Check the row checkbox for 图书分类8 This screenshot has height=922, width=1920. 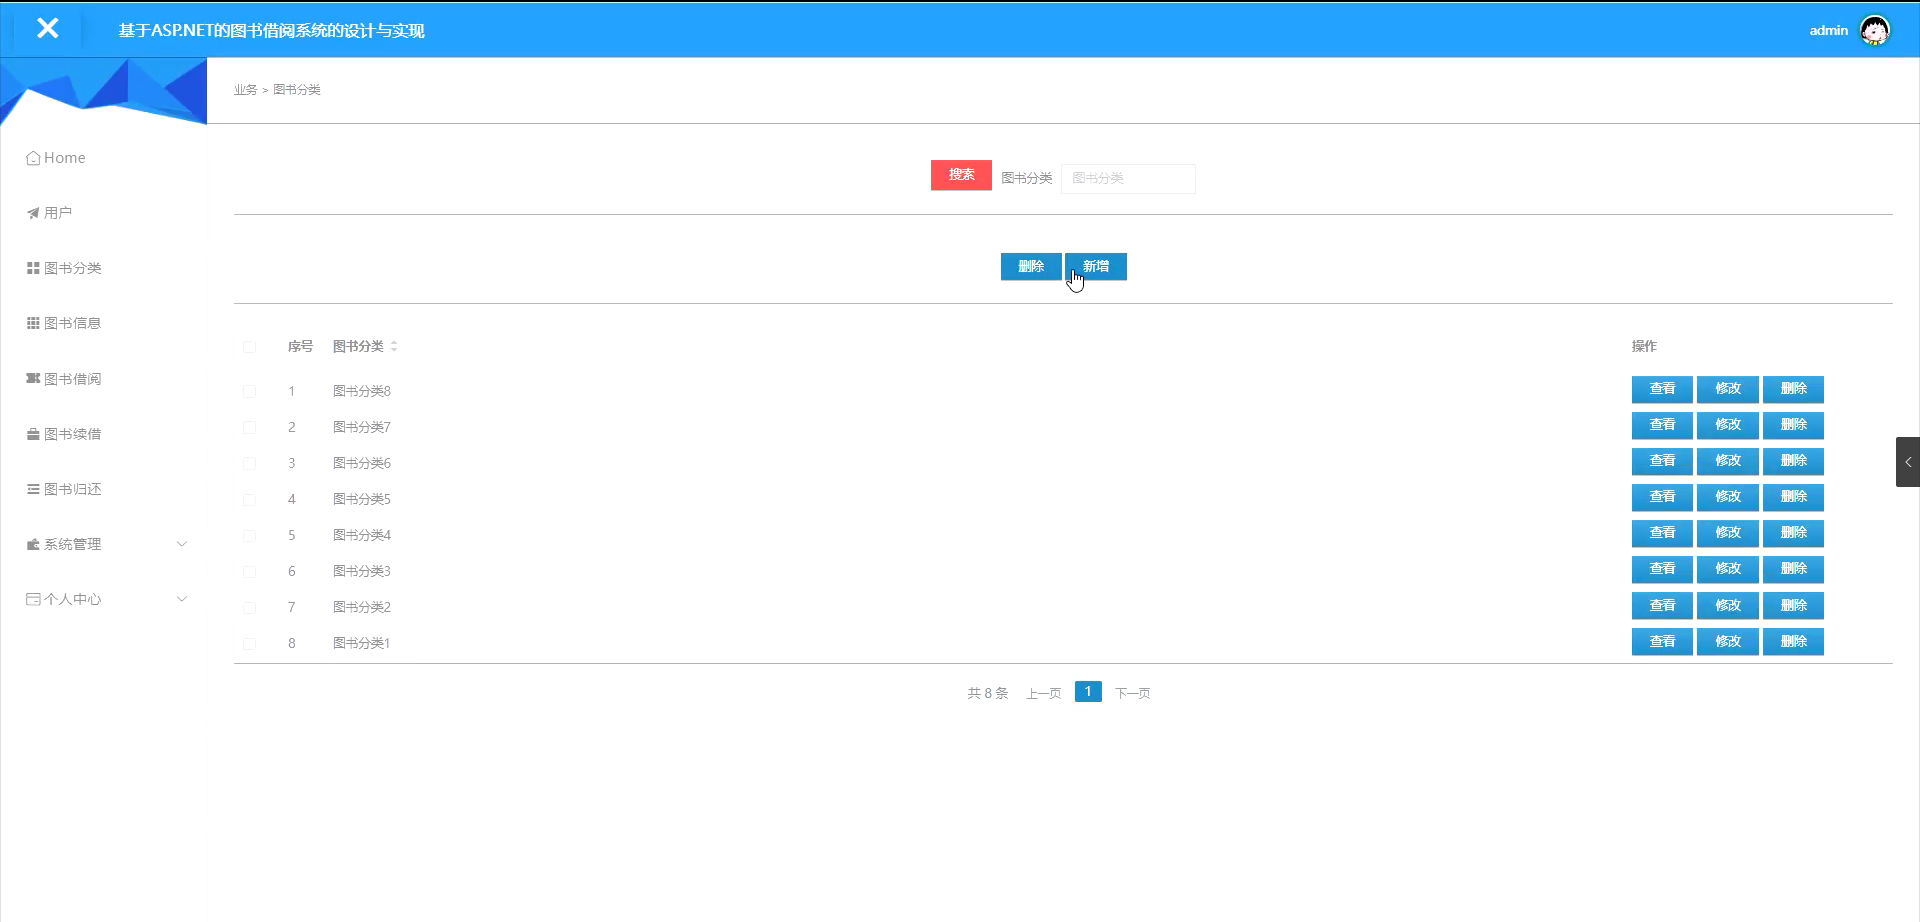click(249, 391)
